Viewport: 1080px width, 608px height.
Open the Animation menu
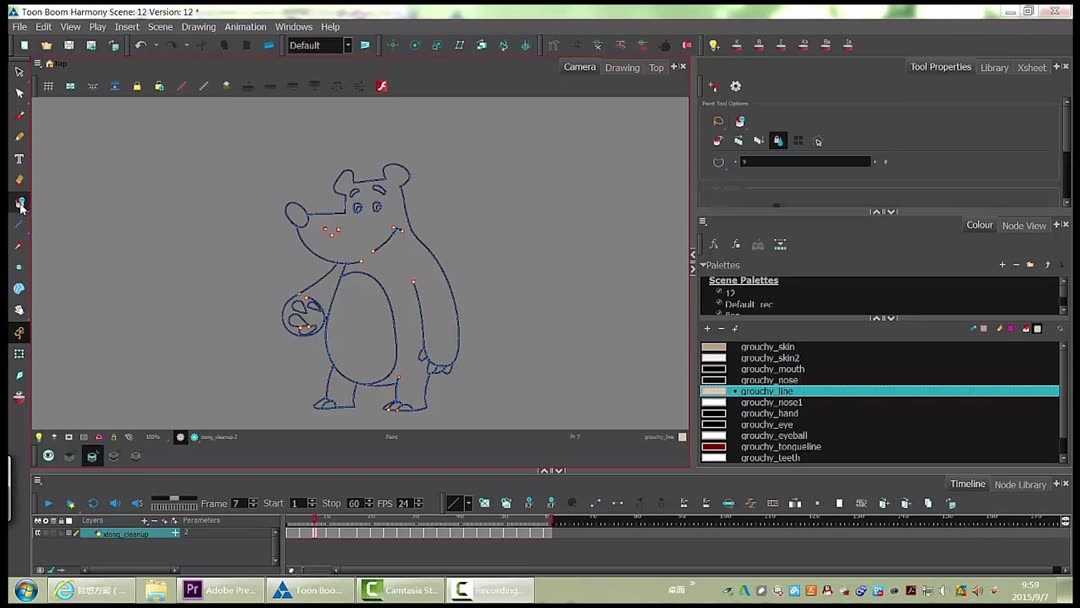tap(245, 27)
